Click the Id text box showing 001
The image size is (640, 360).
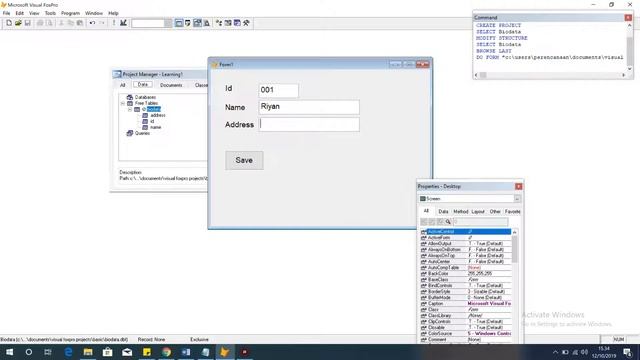tap(278, 90)
